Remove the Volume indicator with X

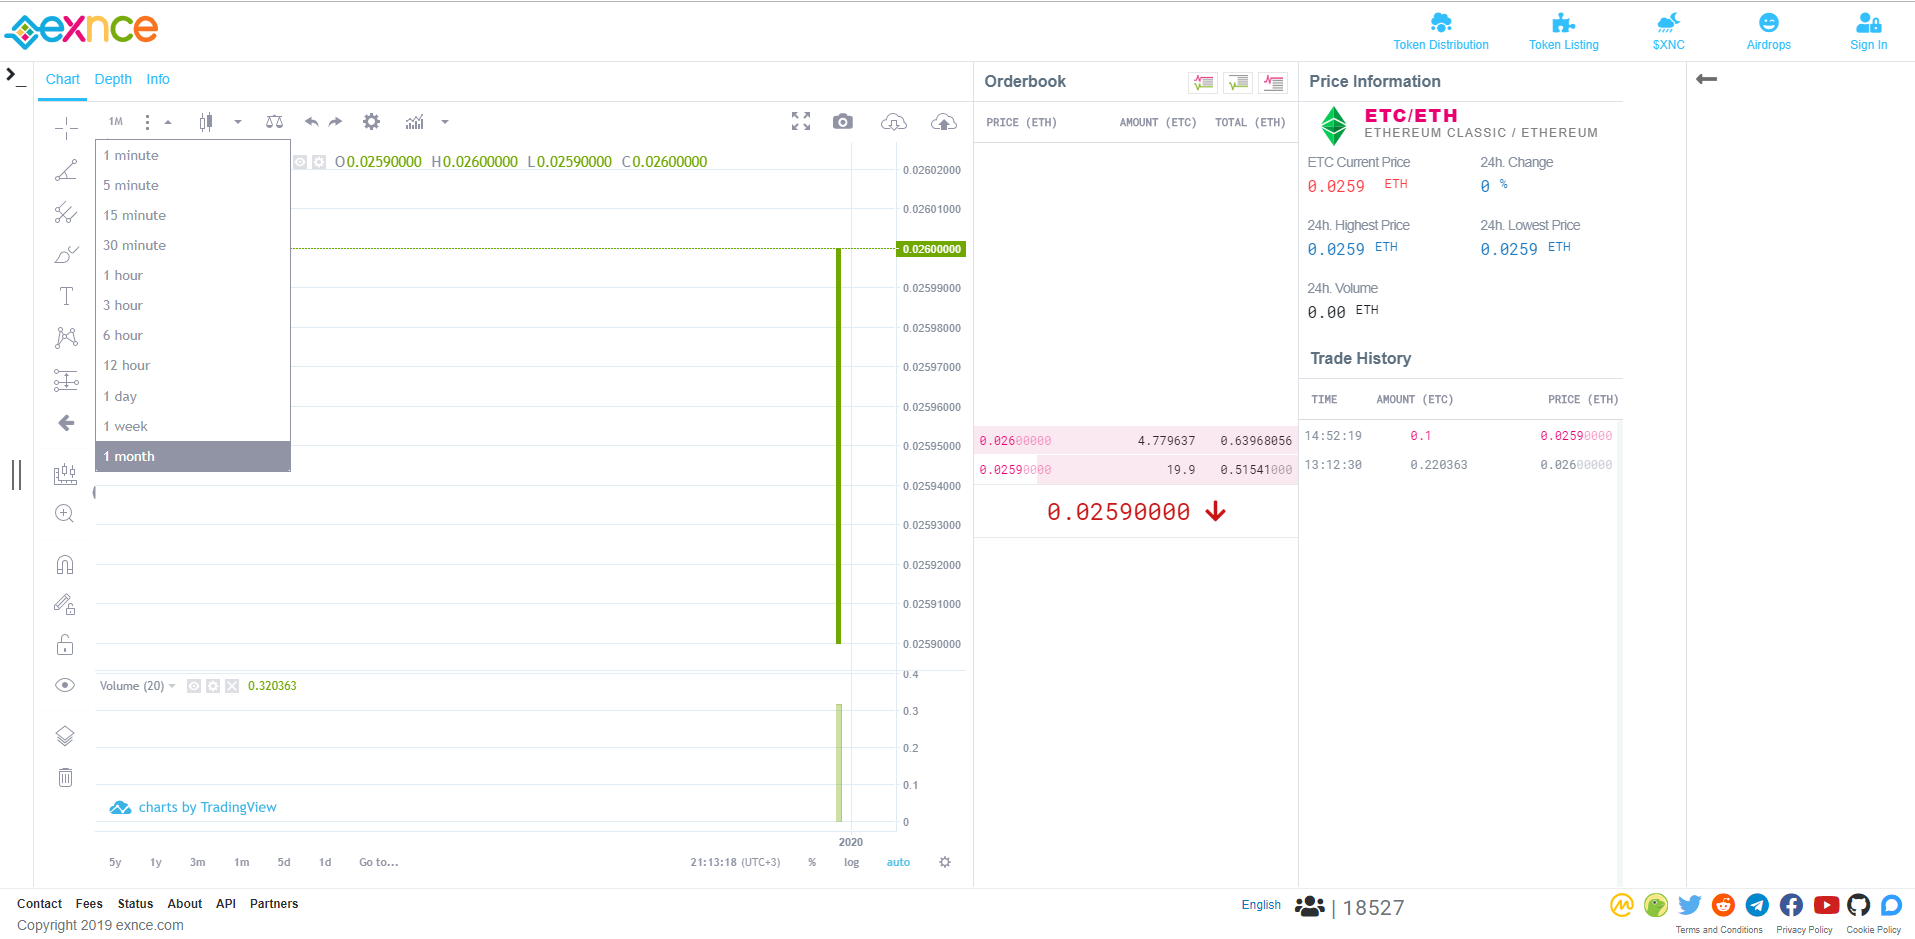(x=232, y=686)
